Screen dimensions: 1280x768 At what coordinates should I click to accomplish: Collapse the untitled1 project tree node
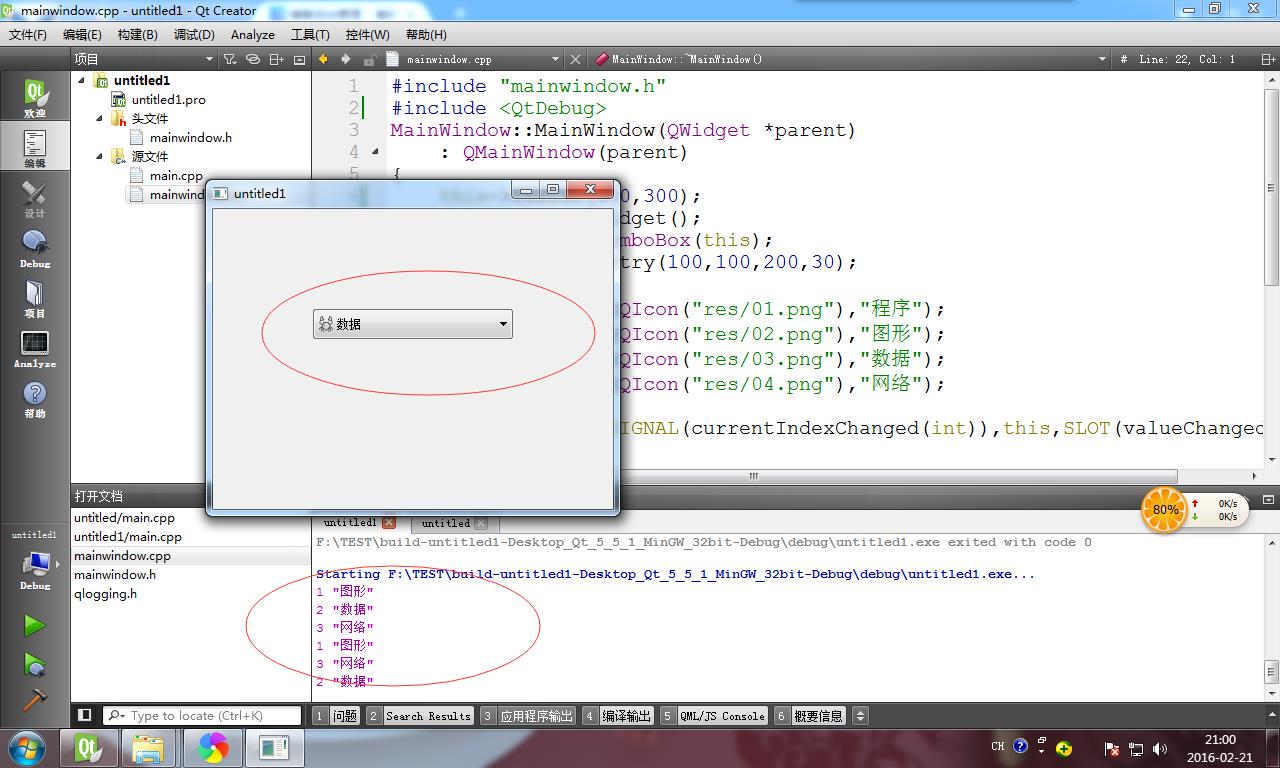pyautogui.click(x=82, y=80)
